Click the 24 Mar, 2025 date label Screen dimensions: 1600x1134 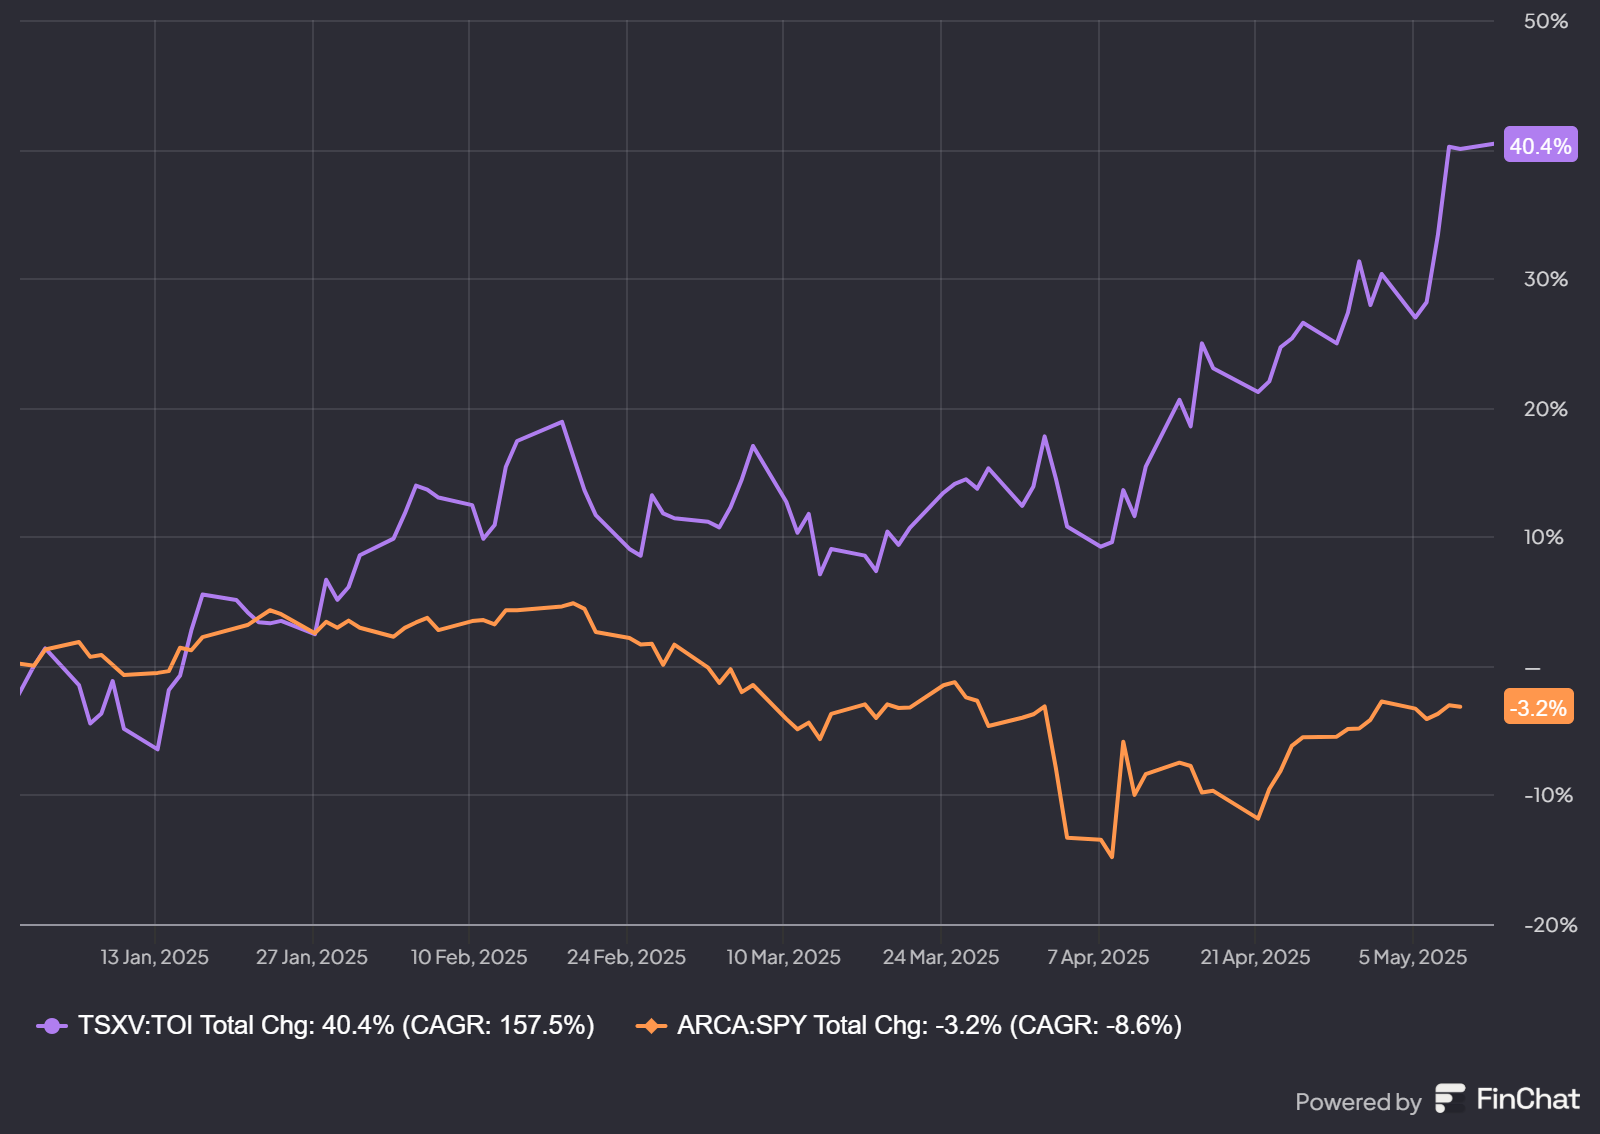[x=941, y=957]
